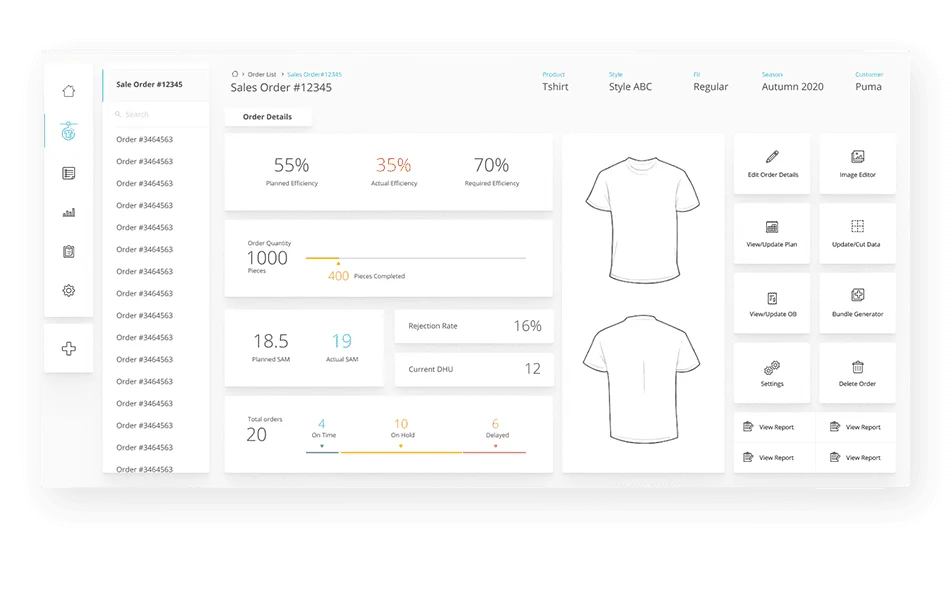Viewport: 950px width, 598px height.
Task: Open the View/Update OB tile
Action: (772, 304)
